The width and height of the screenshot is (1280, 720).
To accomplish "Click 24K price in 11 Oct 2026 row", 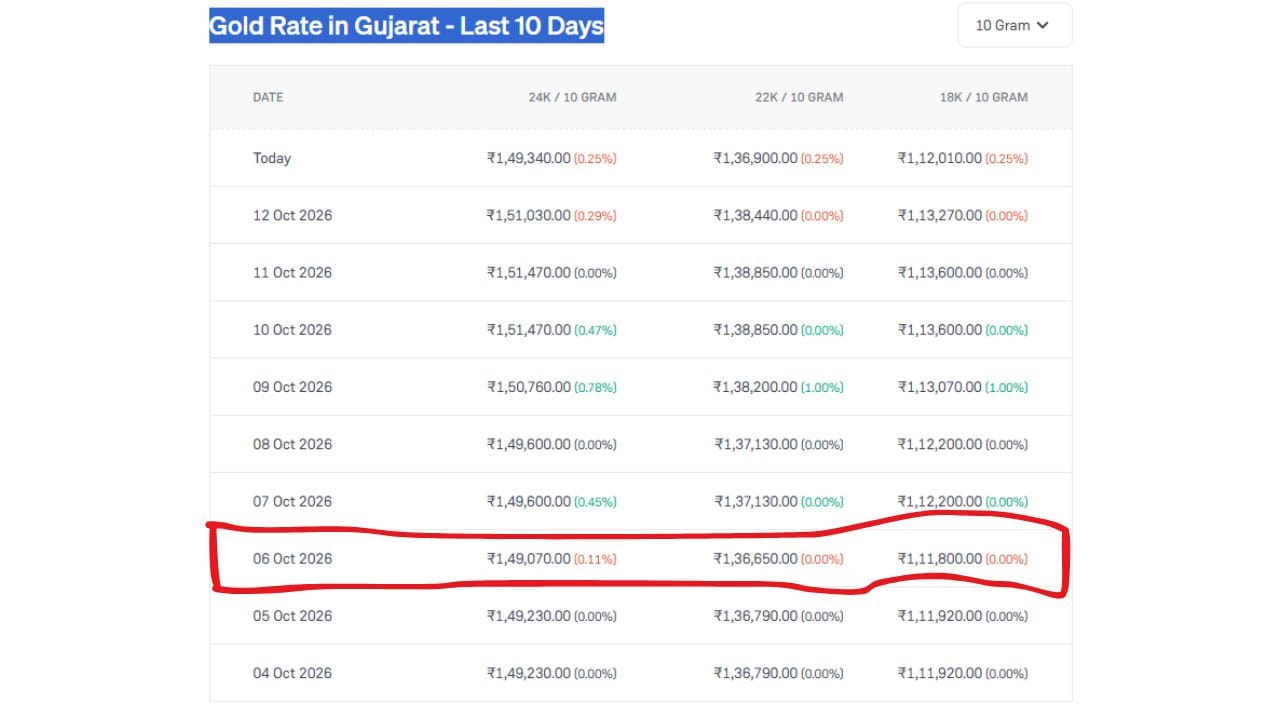I will pyautogui.click(x=529, y=272).
